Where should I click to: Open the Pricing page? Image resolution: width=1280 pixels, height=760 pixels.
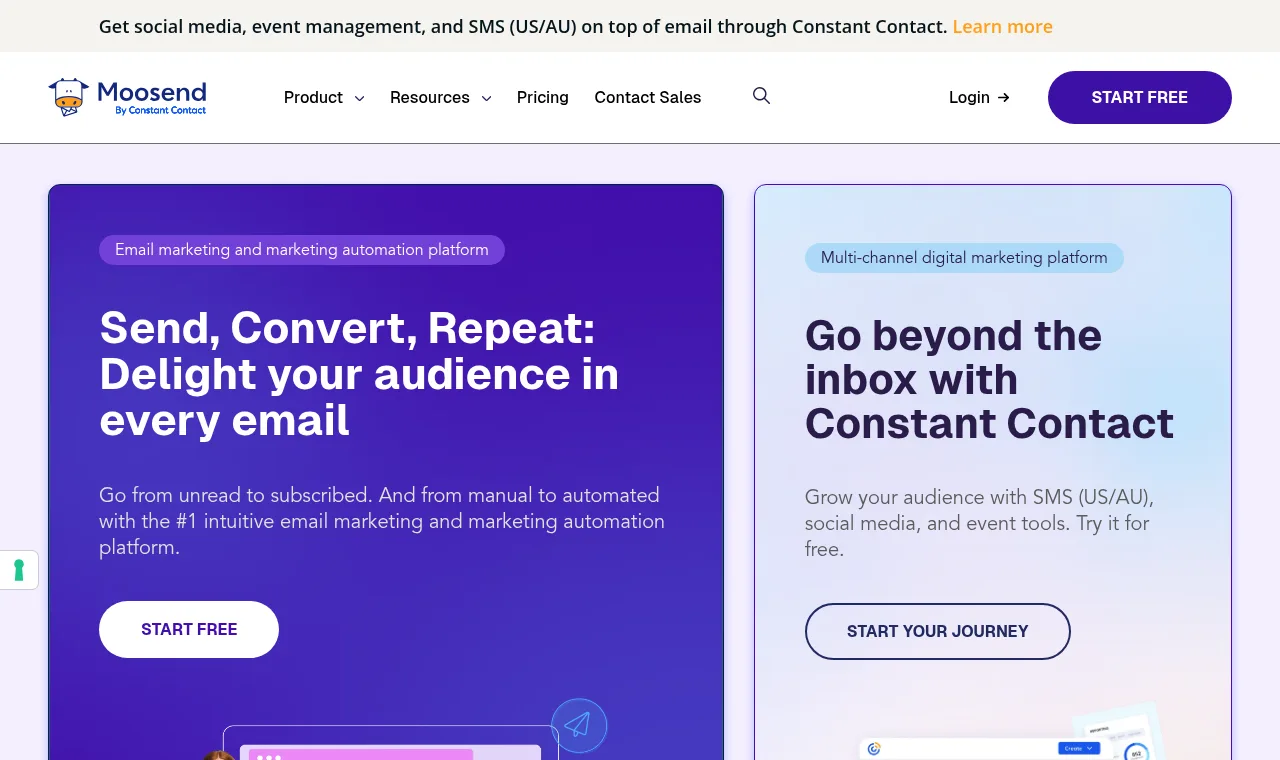pyautogui.click(x=543, y=97)
